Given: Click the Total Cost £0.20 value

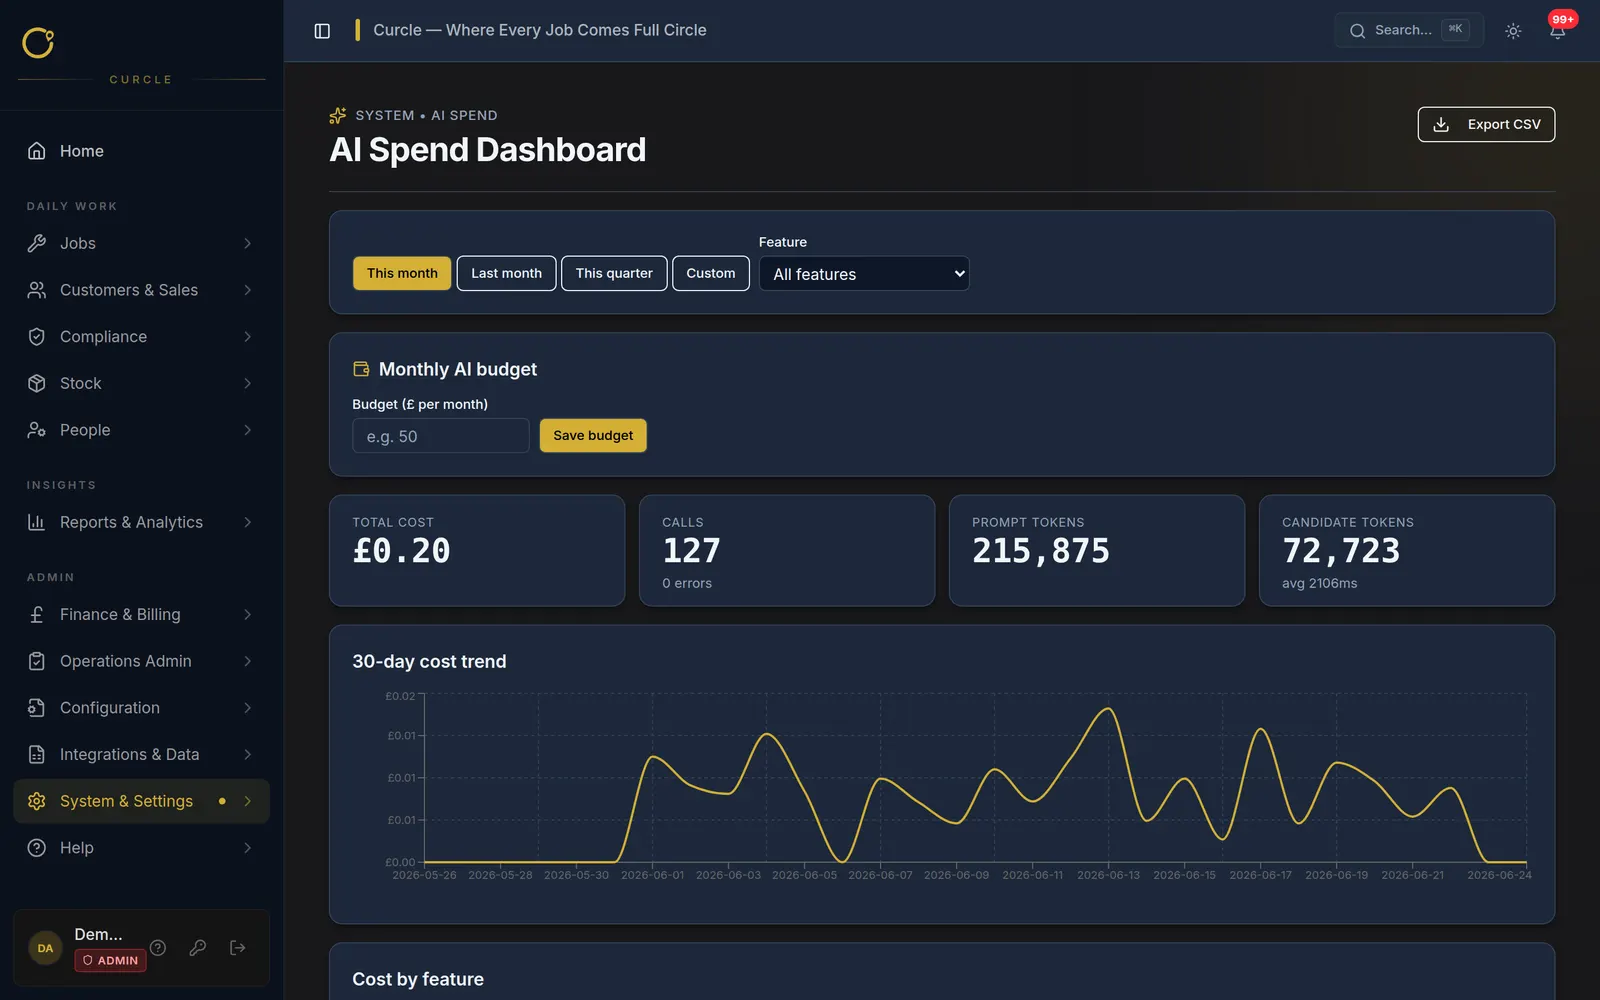Looking at the screenshot, I should [x=401, y=551].
